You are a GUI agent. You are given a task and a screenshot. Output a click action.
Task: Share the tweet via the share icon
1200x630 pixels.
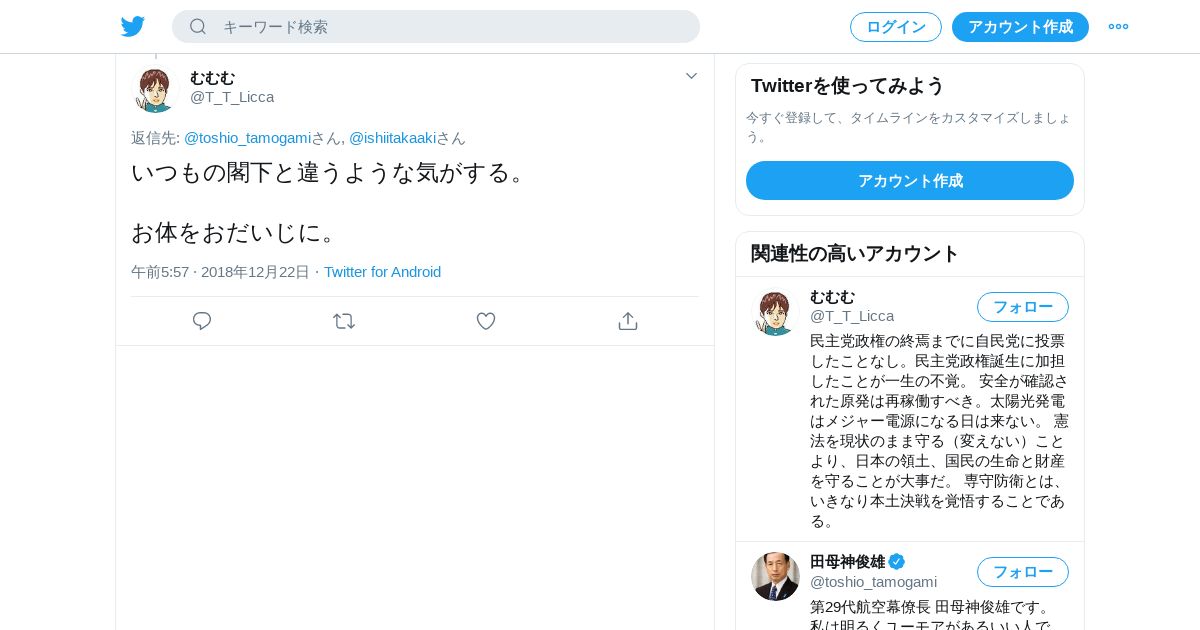click(628, 321)
